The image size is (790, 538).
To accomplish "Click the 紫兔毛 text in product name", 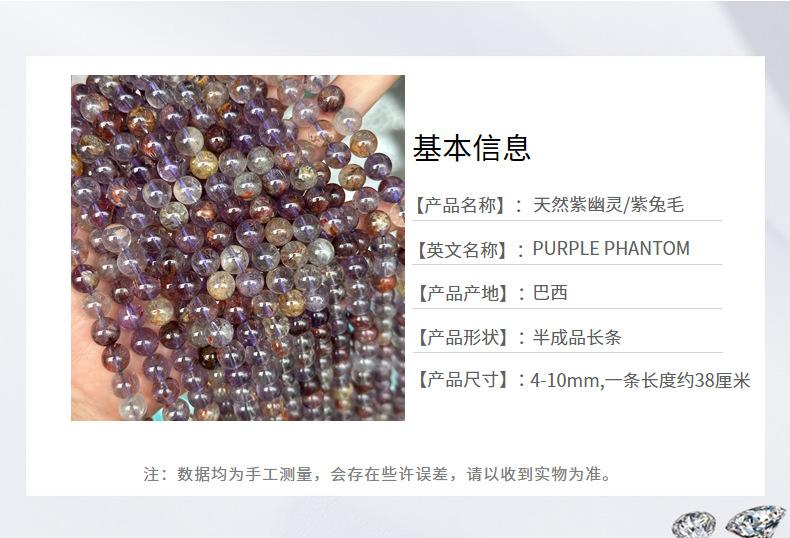I will 657,205.
